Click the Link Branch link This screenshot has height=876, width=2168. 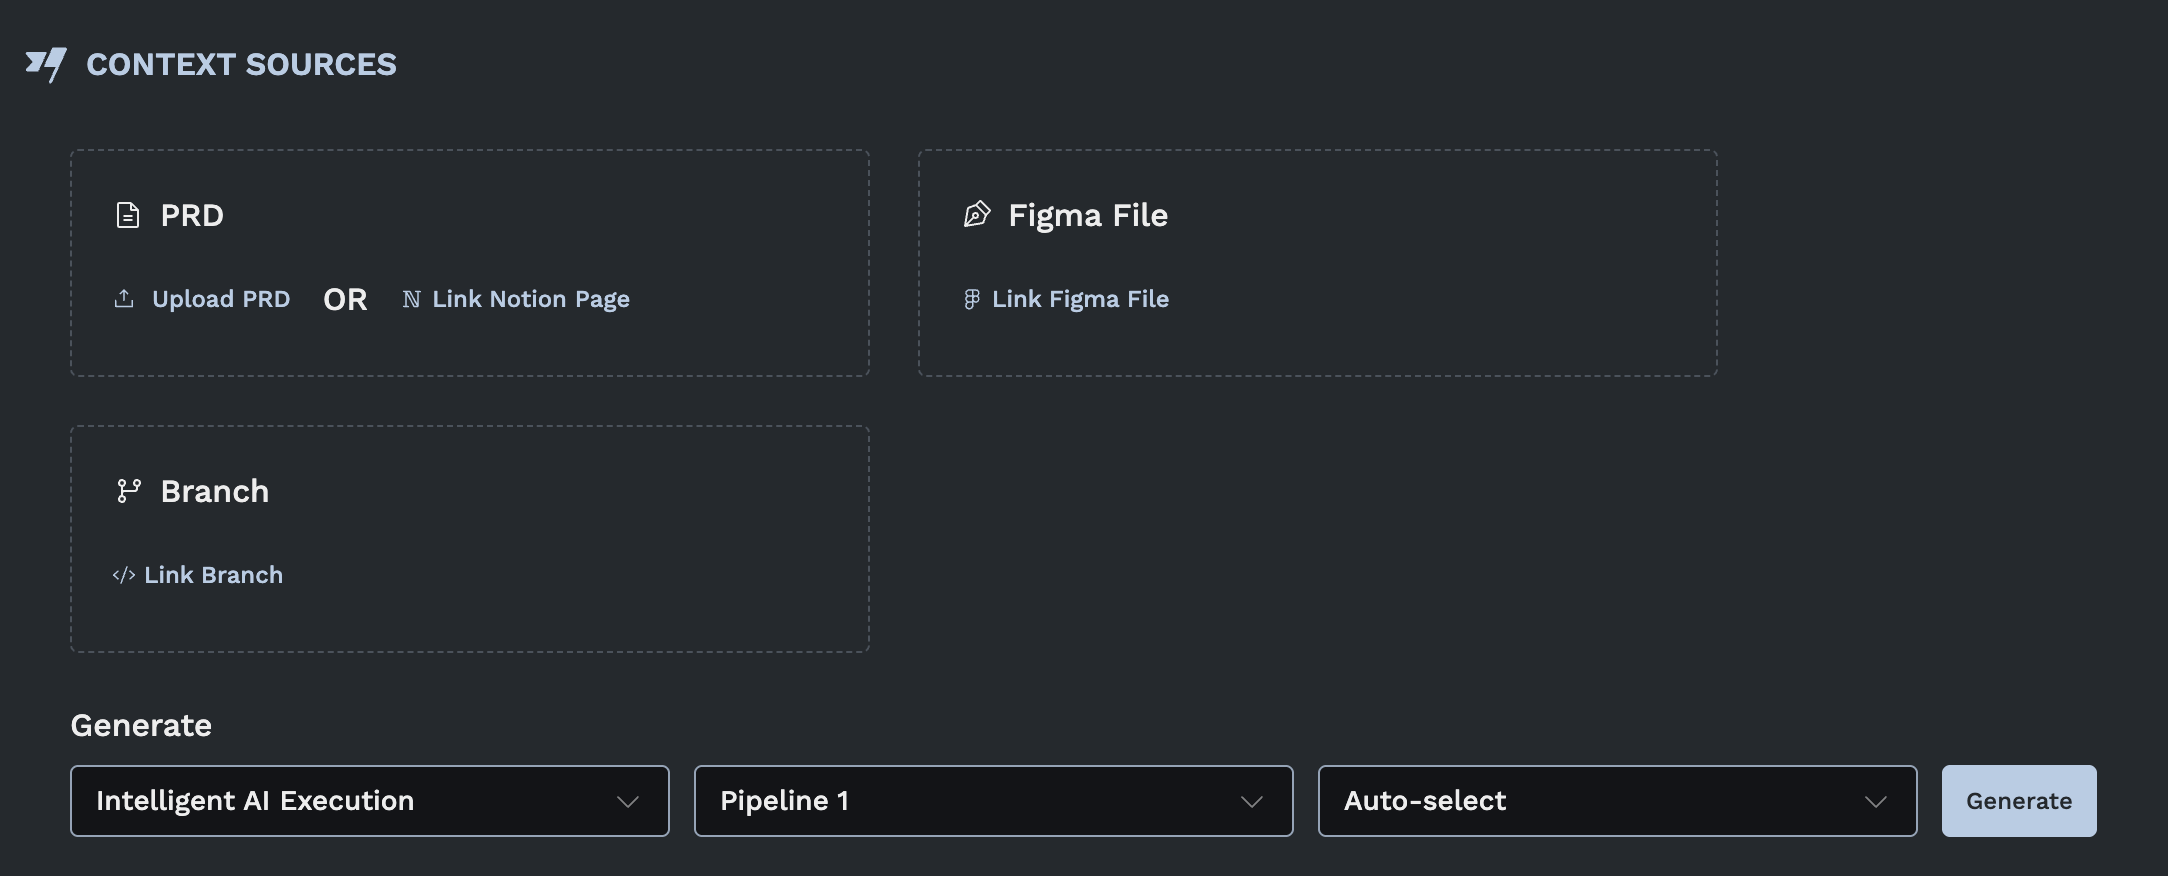(x=213, y=575)
